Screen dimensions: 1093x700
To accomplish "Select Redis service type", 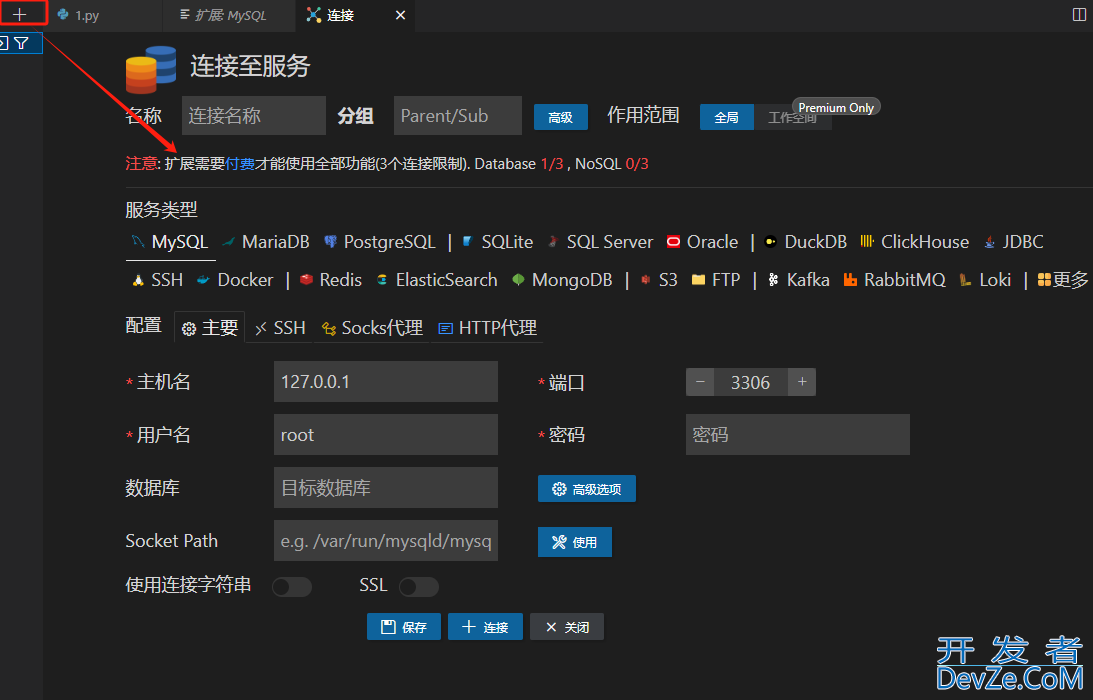I will click(331, 280).
